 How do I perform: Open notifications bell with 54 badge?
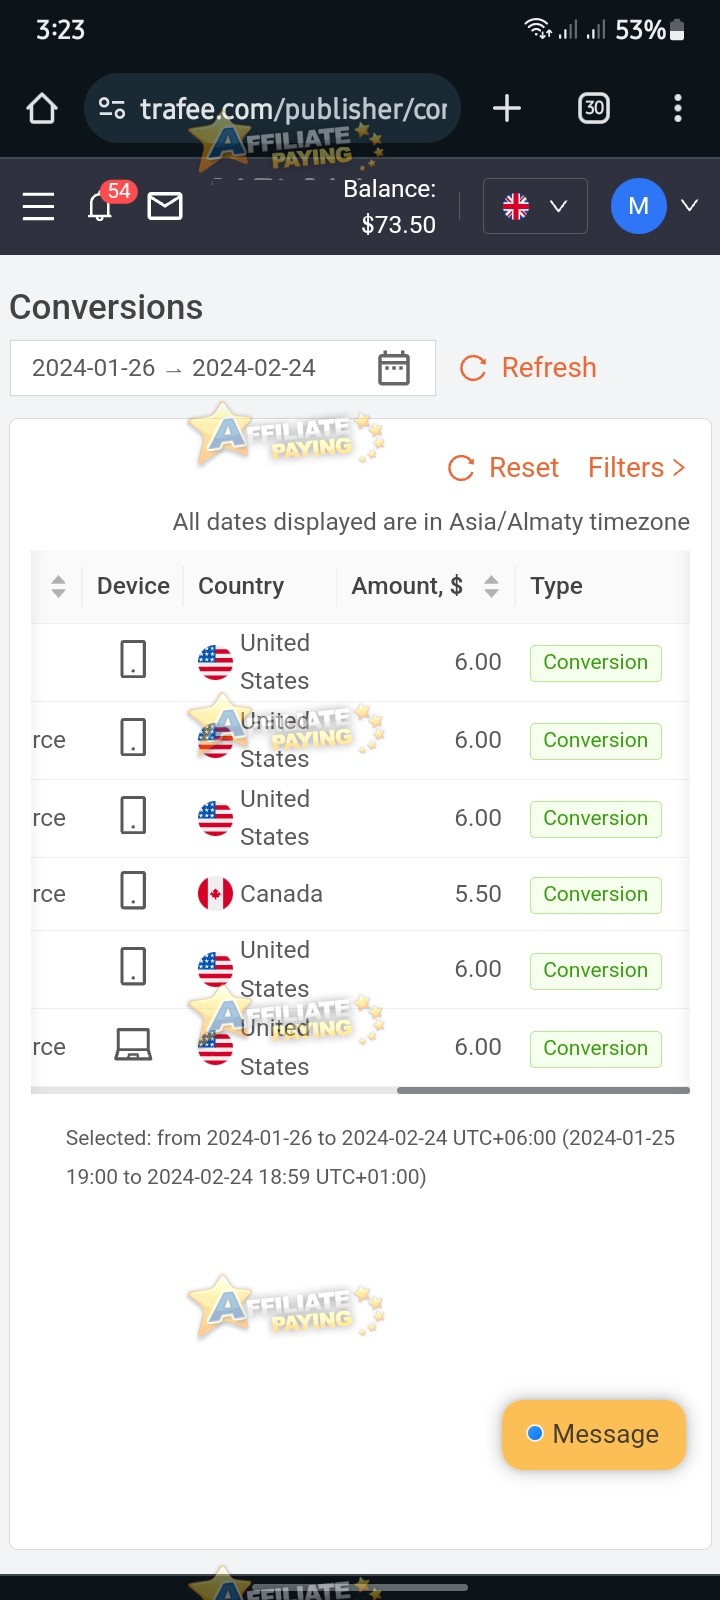[100, 206]
